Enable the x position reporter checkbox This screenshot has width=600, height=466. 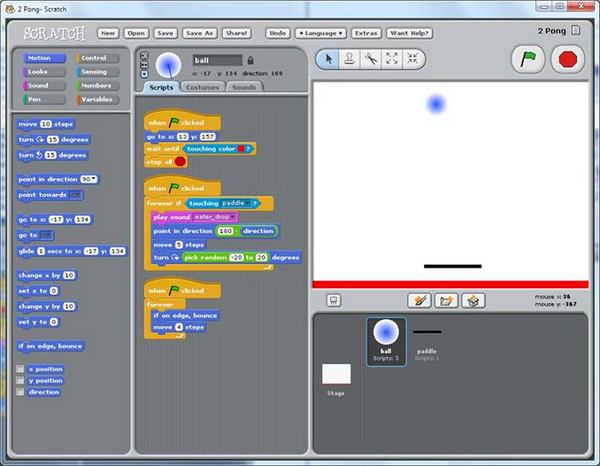[20, 369]
